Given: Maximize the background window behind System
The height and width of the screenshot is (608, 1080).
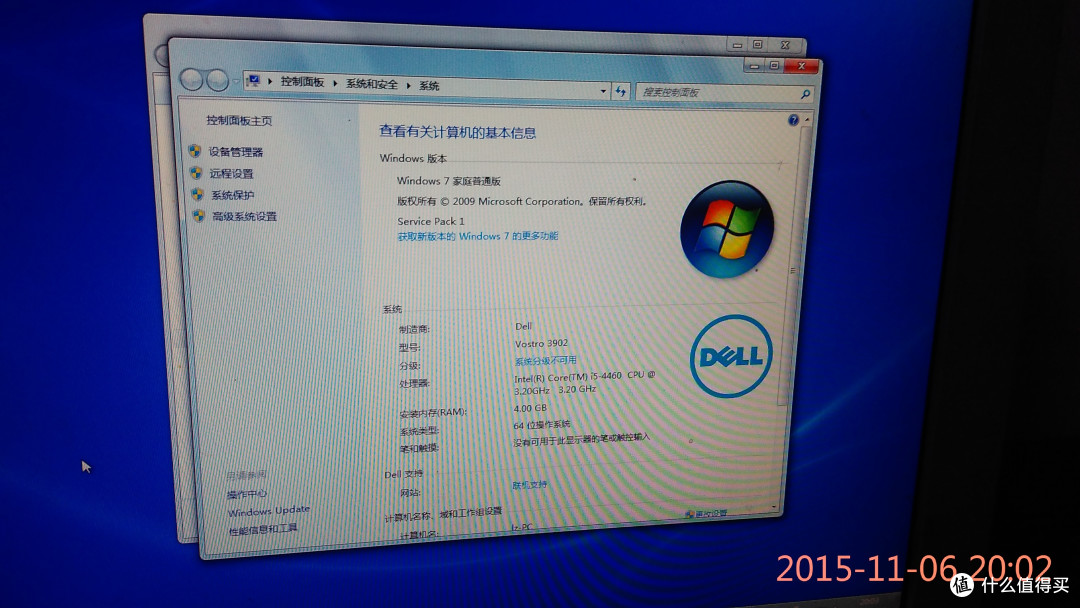Looking at the screenshot, I should tap(758, 44).
